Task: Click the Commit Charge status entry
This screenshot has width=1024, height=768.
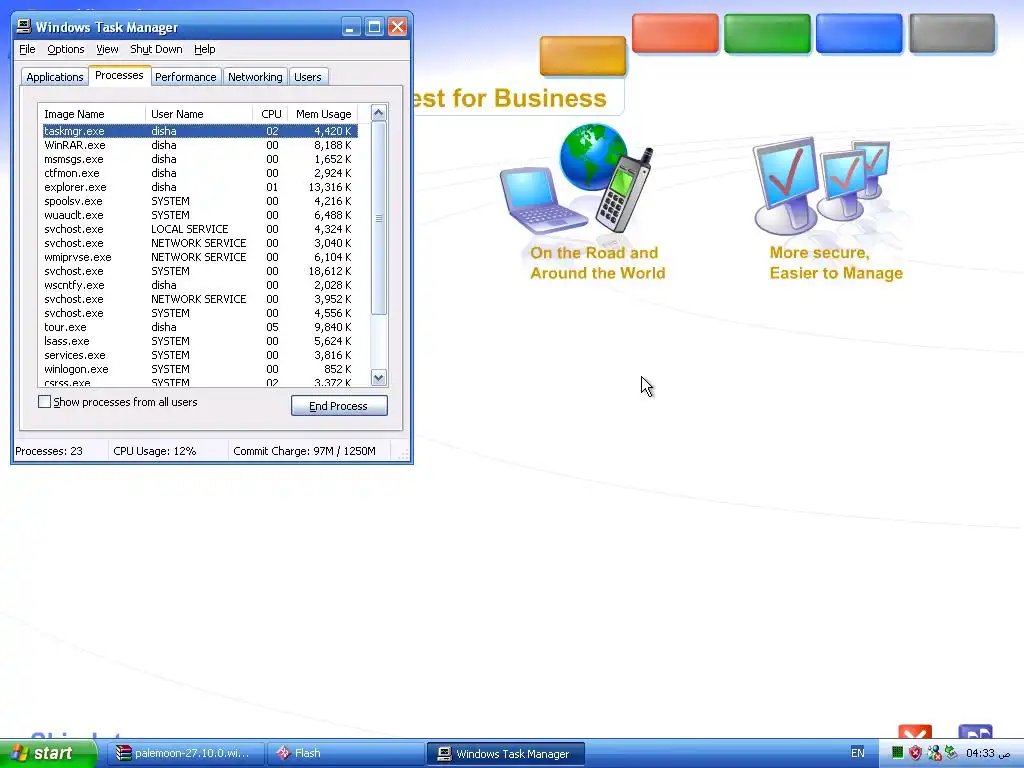Action: 304,451
